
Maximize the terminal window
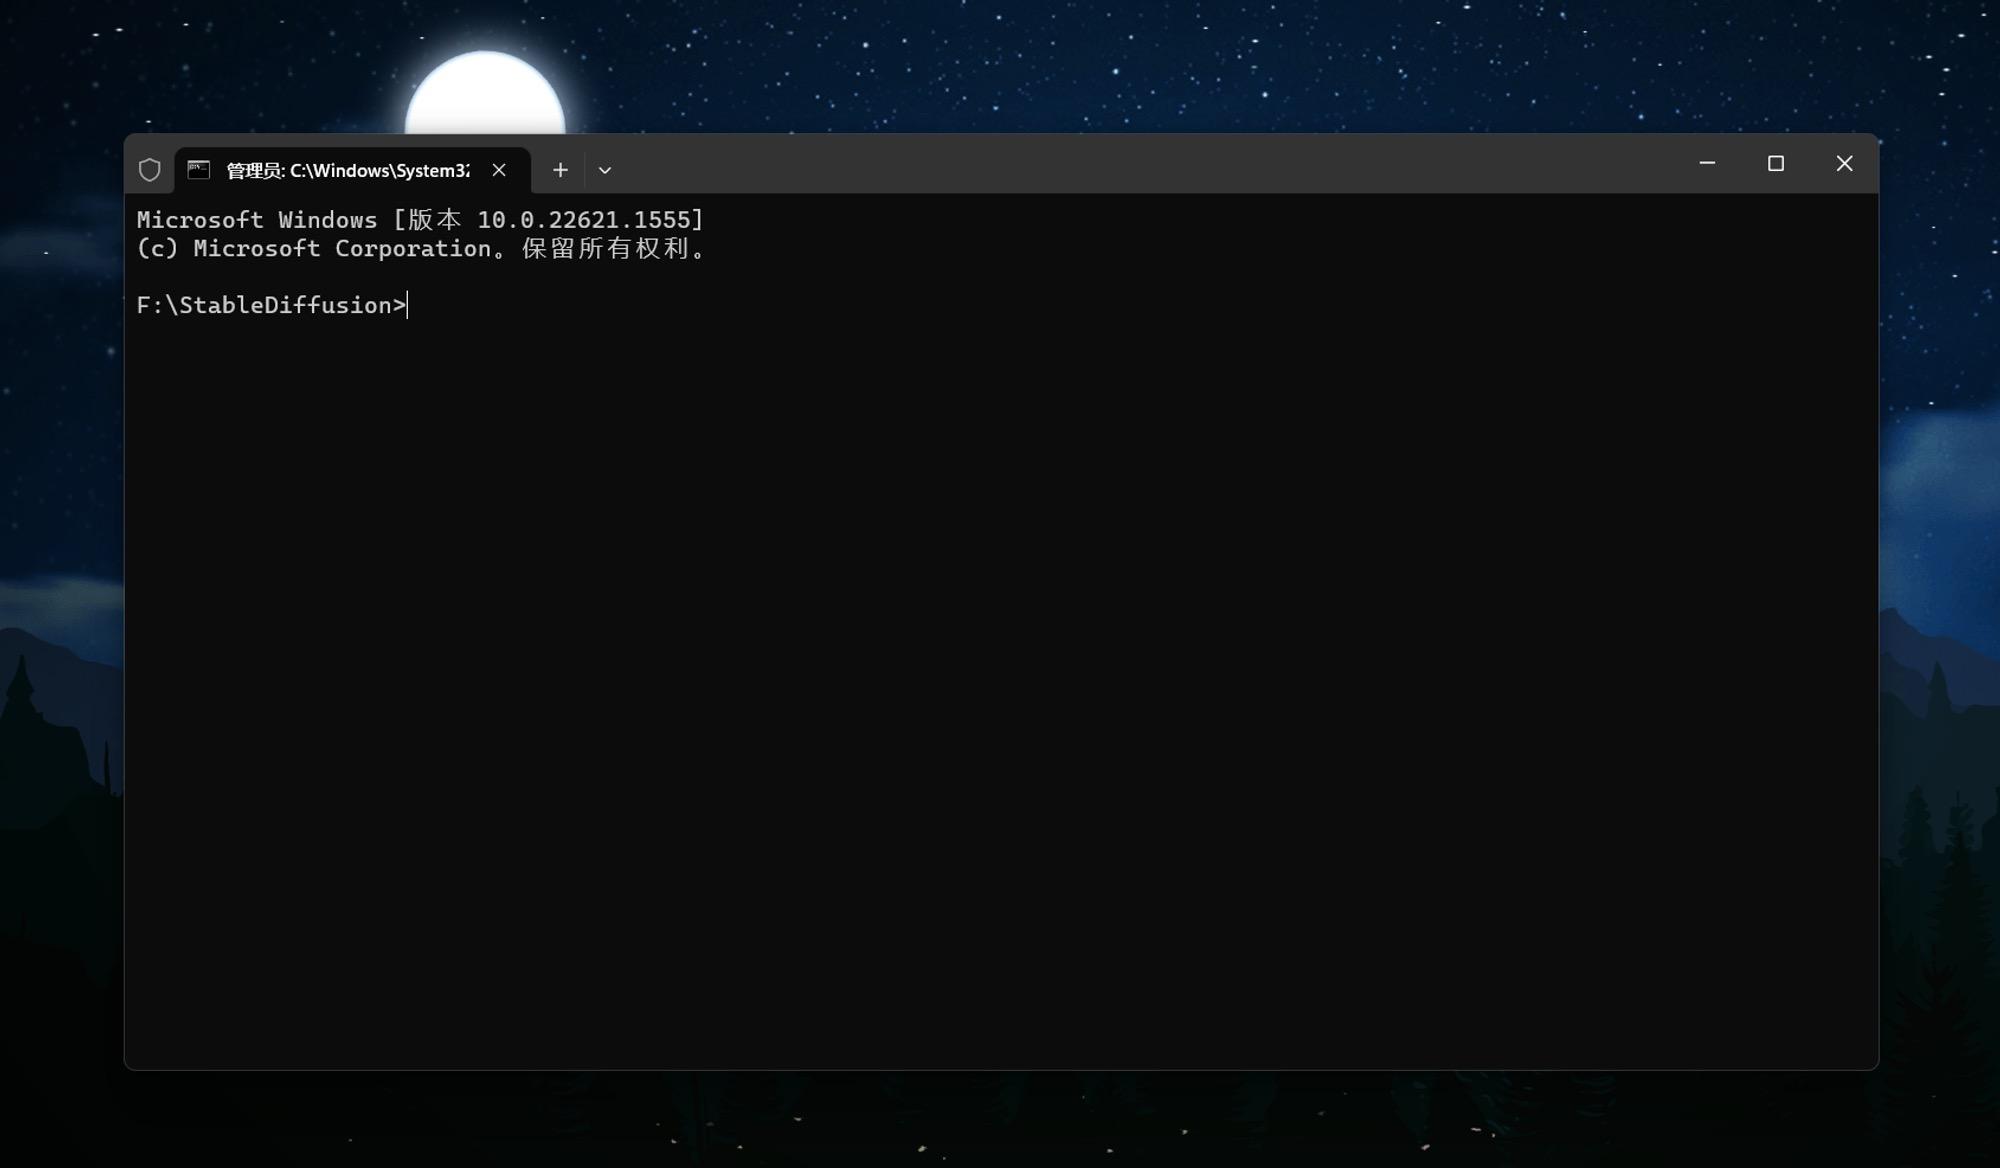click(x=1776, y=163)
